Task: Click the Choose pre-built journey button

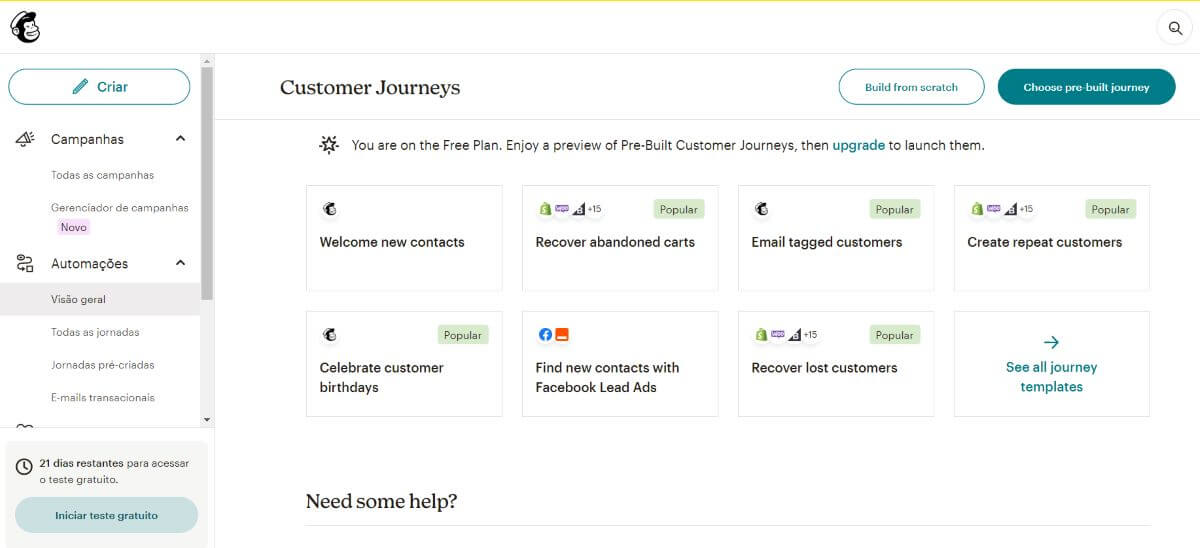Action: tap(1086, 87)
